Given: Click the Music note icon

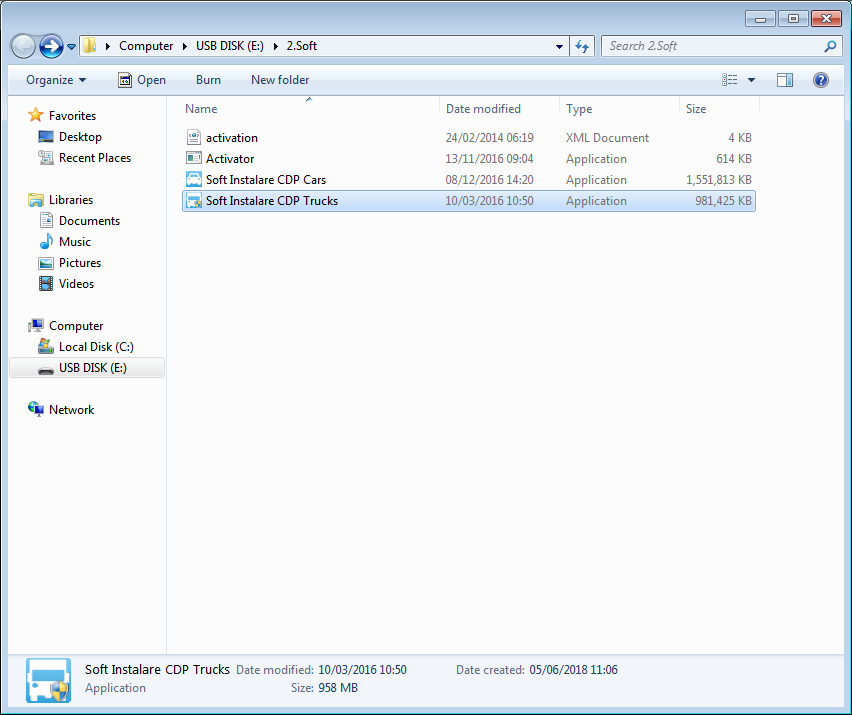Looking at the screenshot, I should tap(47, 241).
